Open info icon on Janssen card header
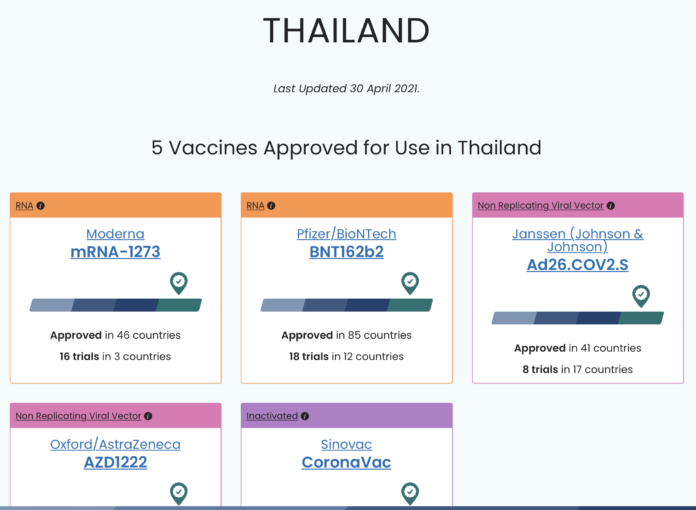The image size is (696, 510). (611, 206)
